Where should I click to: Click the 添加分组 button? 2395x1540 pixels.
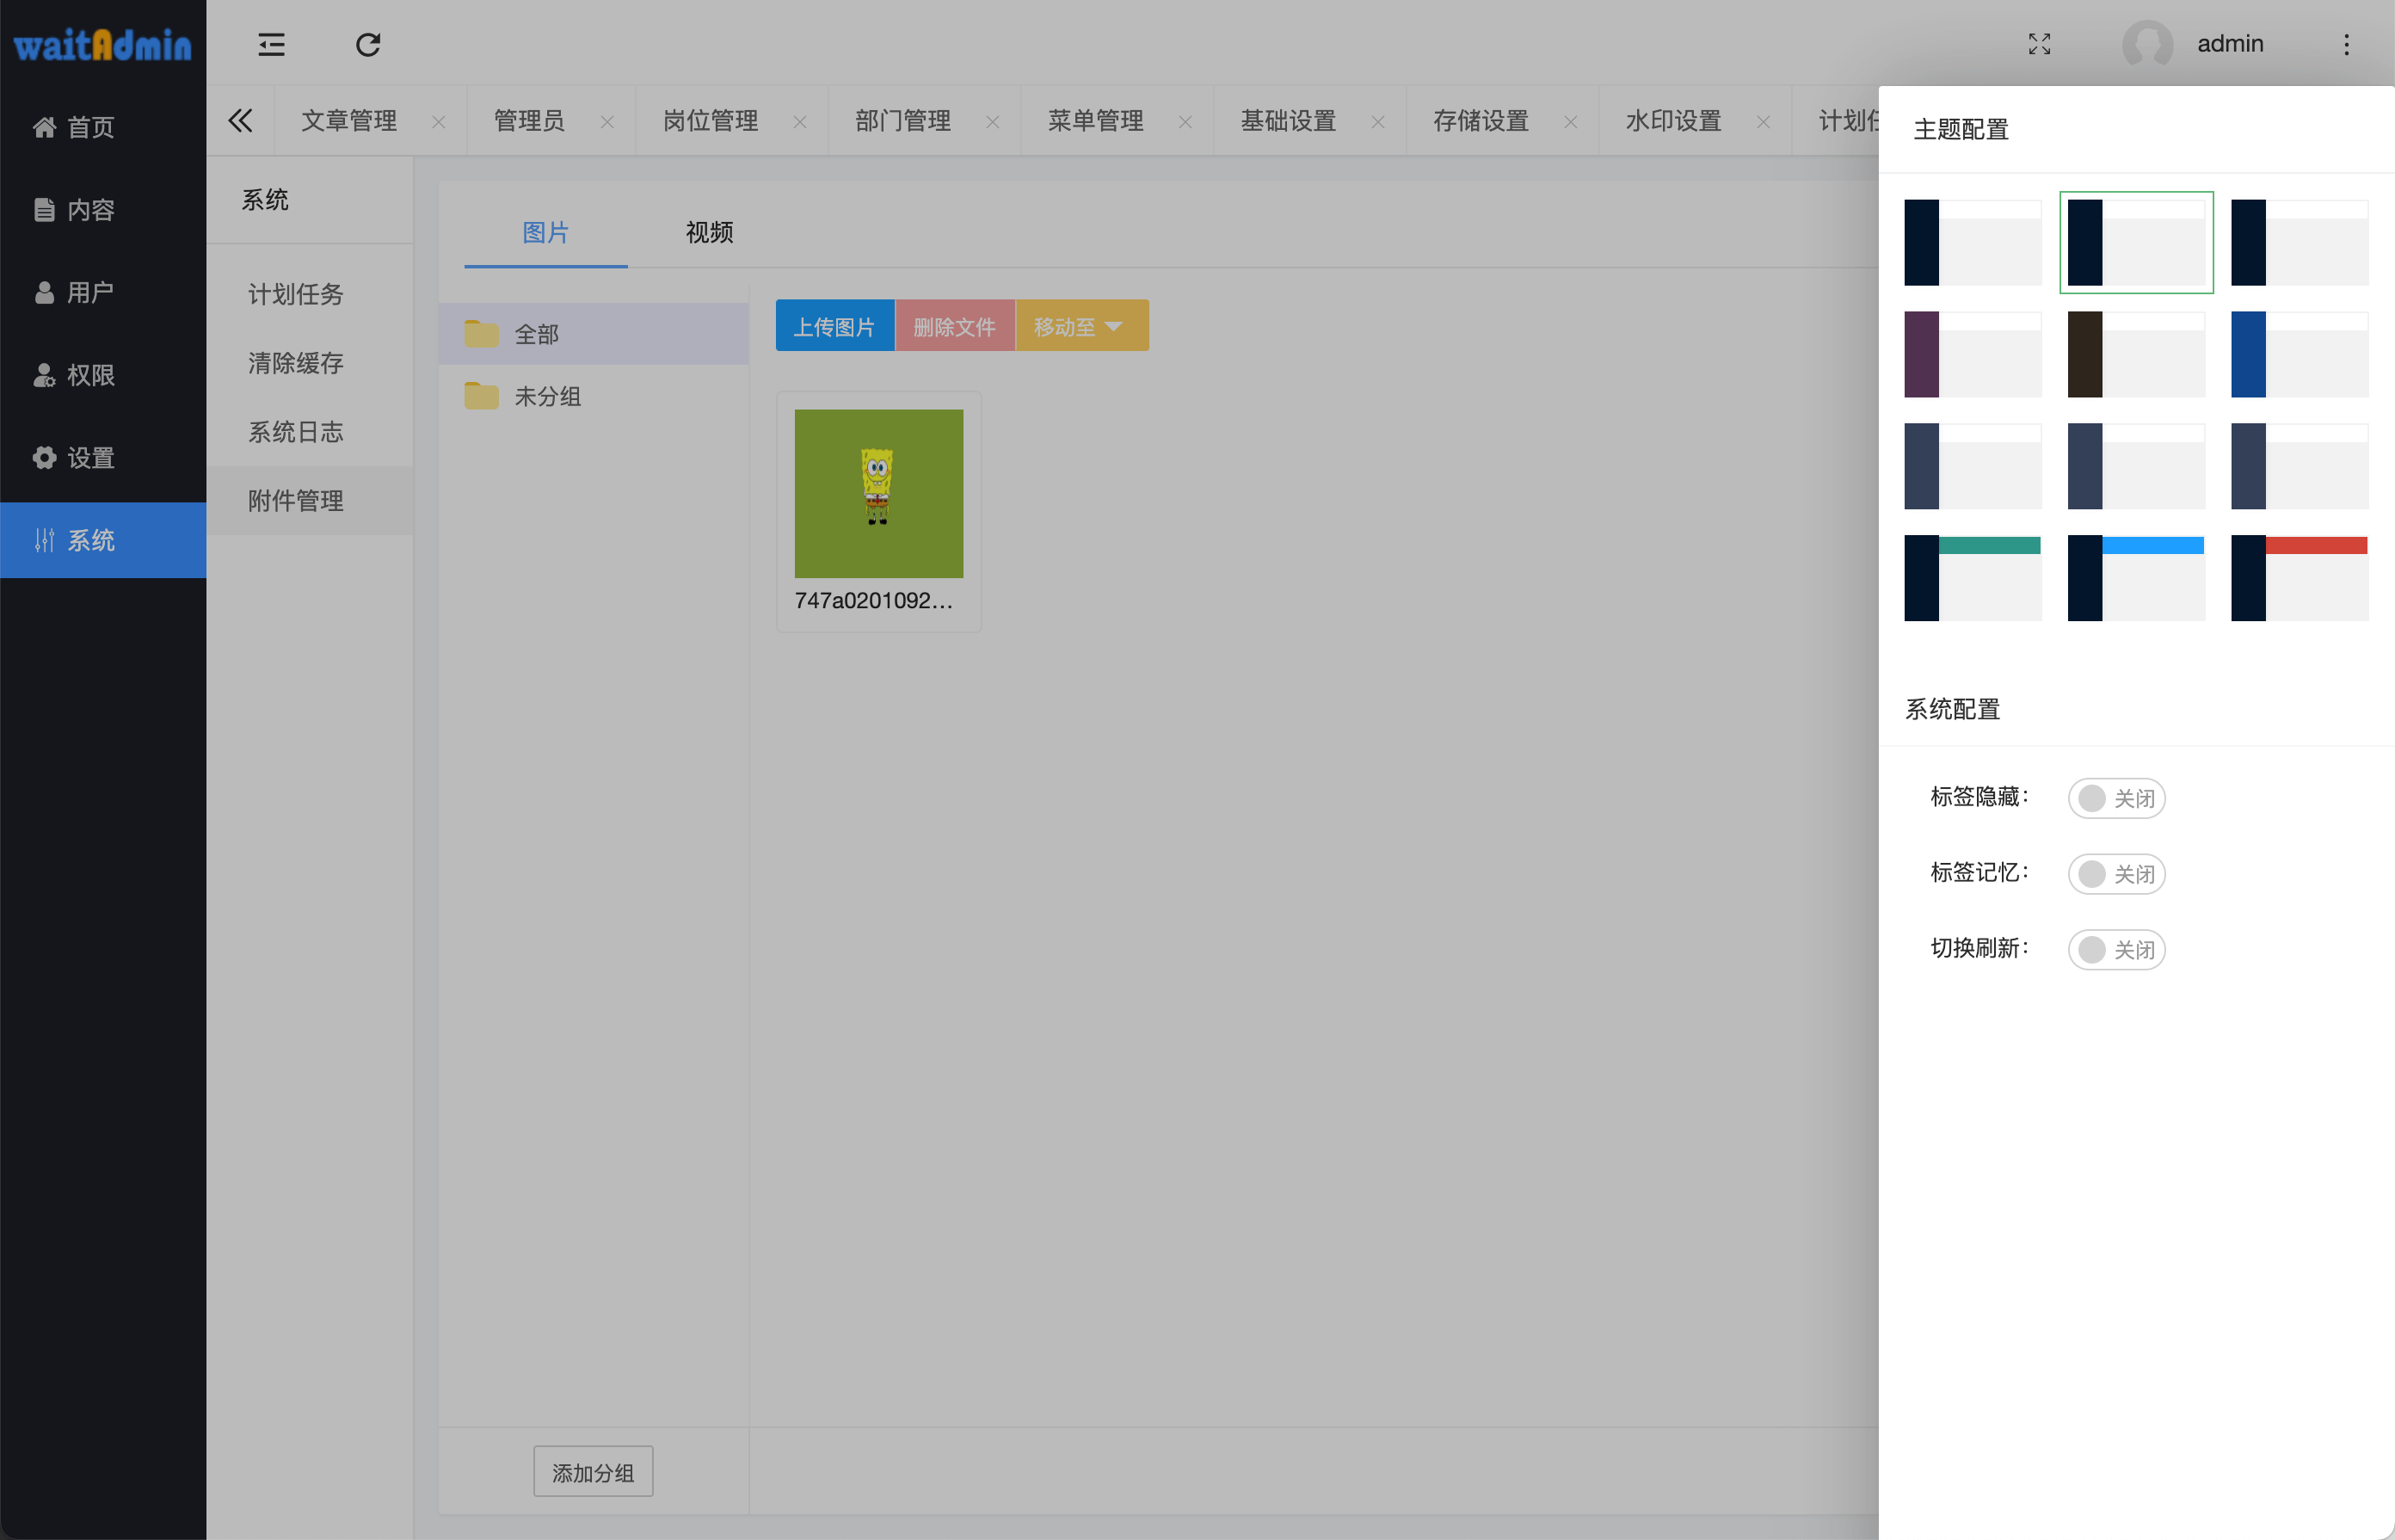point(593,1472)
